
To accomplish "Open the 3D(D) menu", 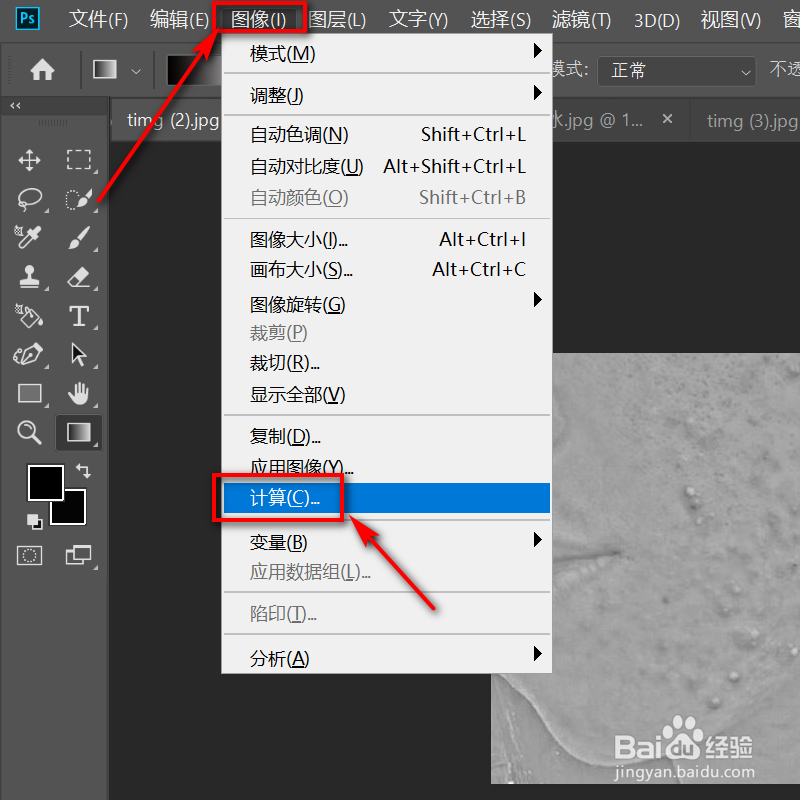I will point(657,20).
